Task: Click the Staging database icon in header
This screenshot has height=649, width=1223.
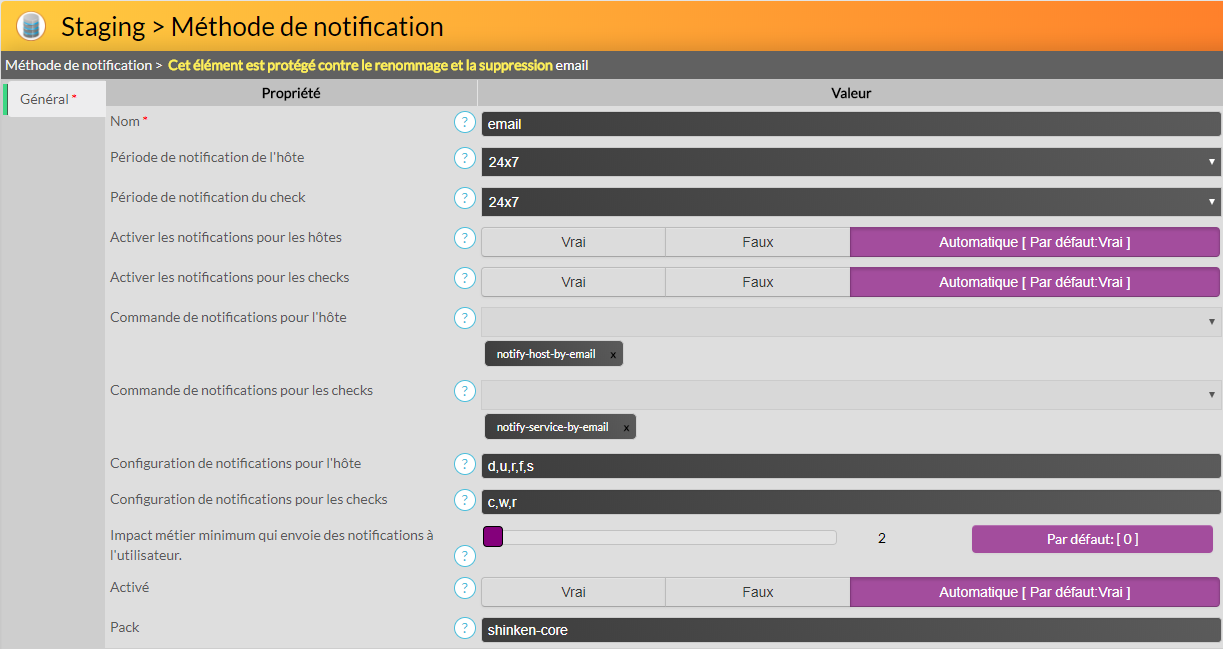Action: click(x=31, y=26)
